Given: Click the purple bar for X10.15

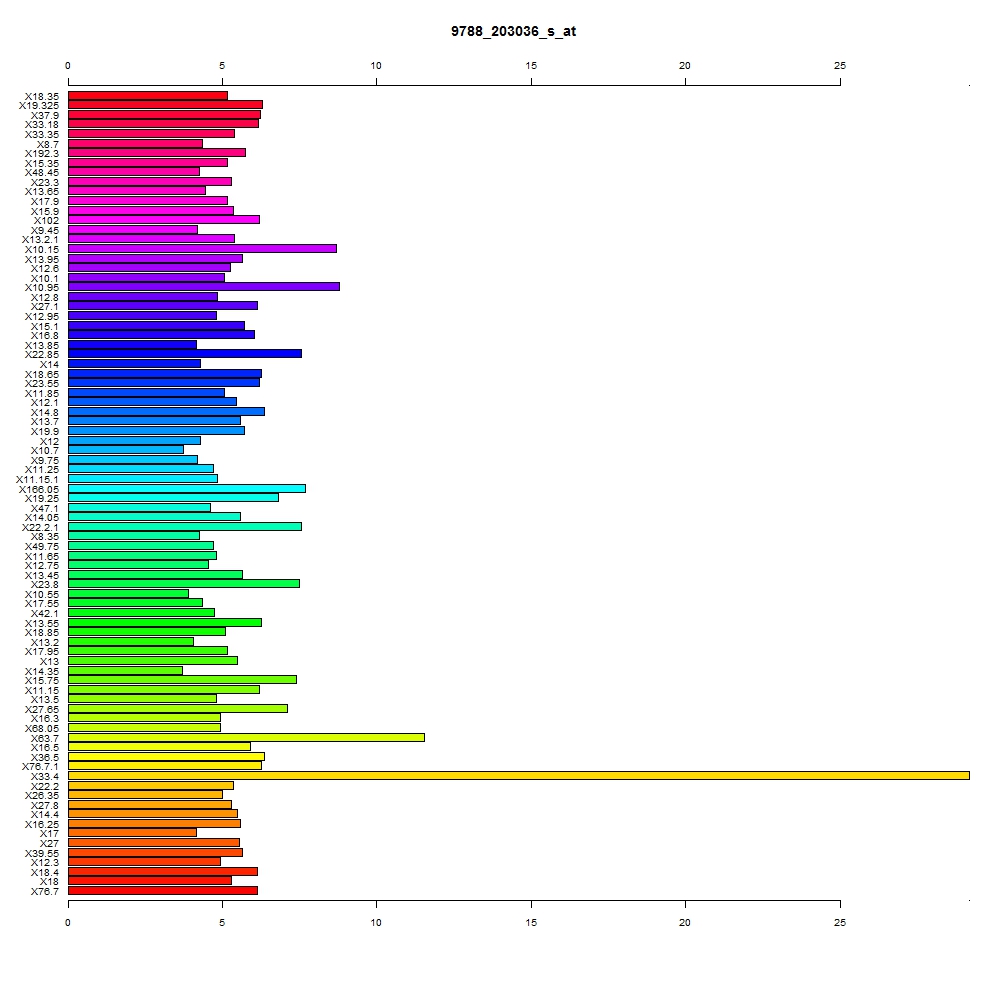Looking at the screenshot, I should click(202, 249).
